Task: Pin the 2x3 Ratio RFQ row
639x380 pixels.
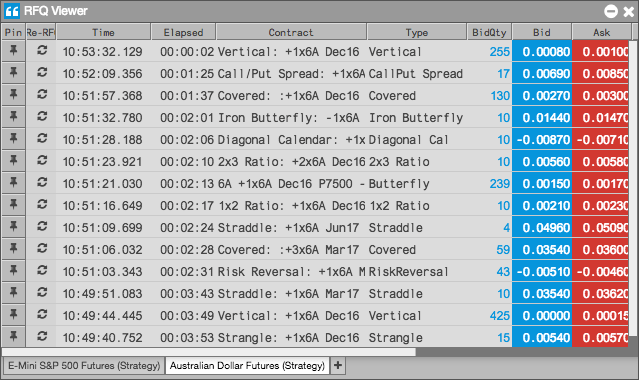Action: click(13, 161)
